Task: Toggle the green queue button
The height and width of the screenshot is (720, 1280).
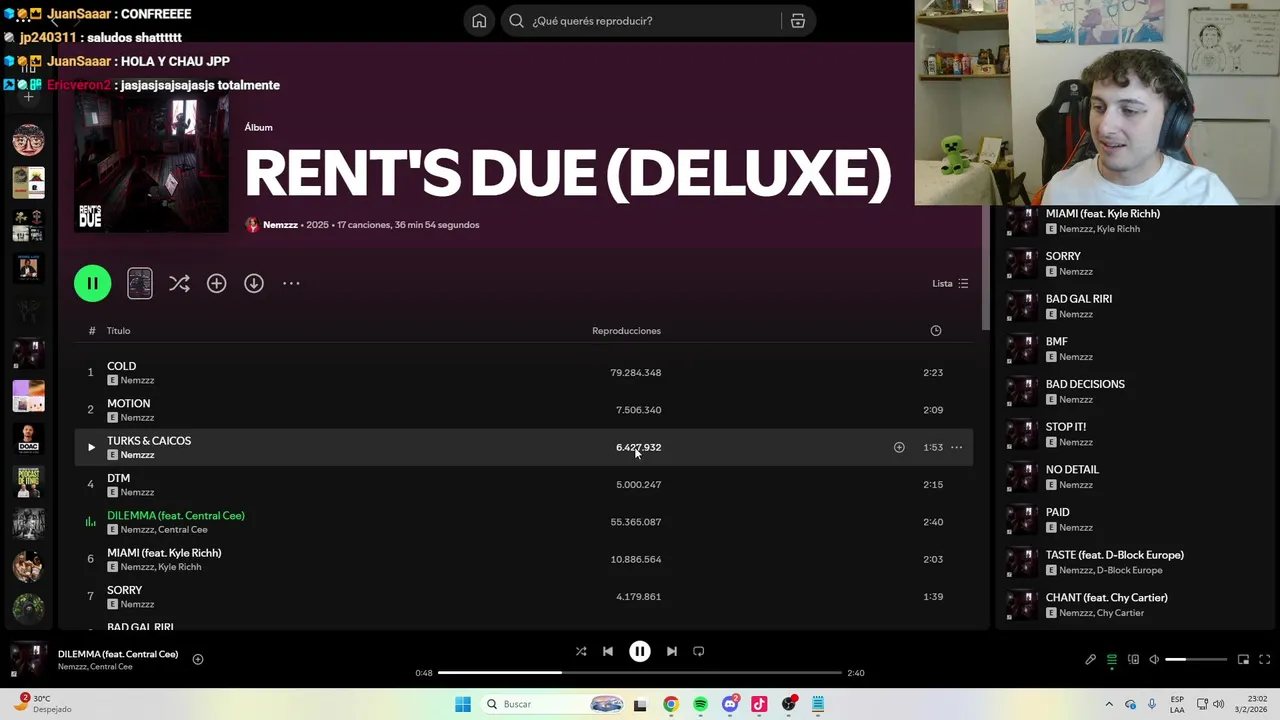Action: pos(1112,659)
